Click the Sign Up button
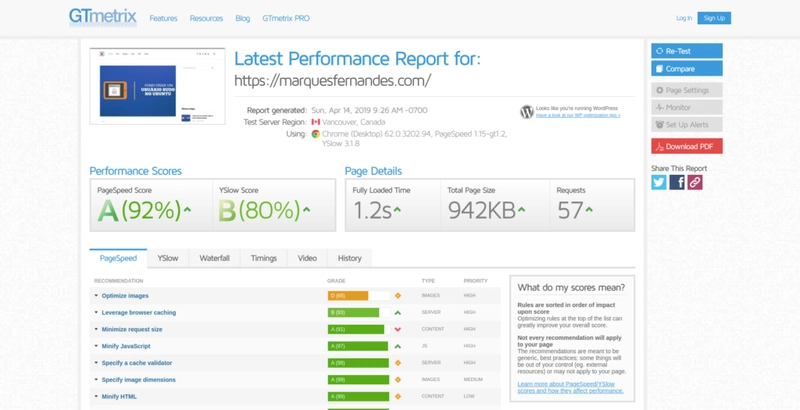The image size is (800, 410). click(x=714, y=18)
